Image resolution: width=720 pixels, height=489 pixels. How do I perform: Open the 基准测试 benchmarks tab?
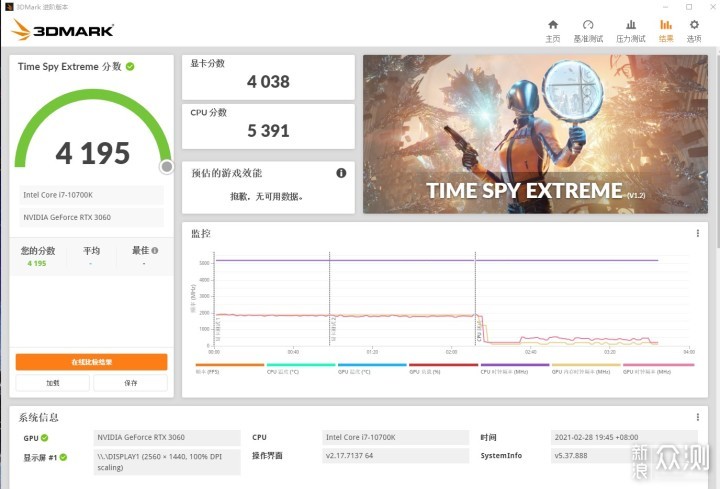click(588, 31)
